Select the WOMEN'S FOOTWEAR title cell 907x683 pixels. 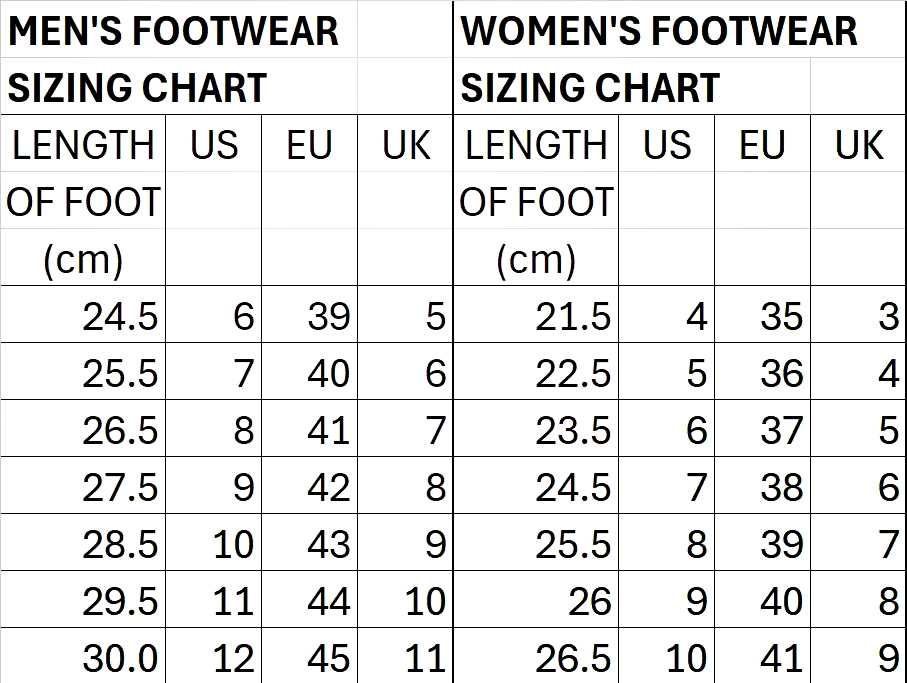tap(658, 31)
